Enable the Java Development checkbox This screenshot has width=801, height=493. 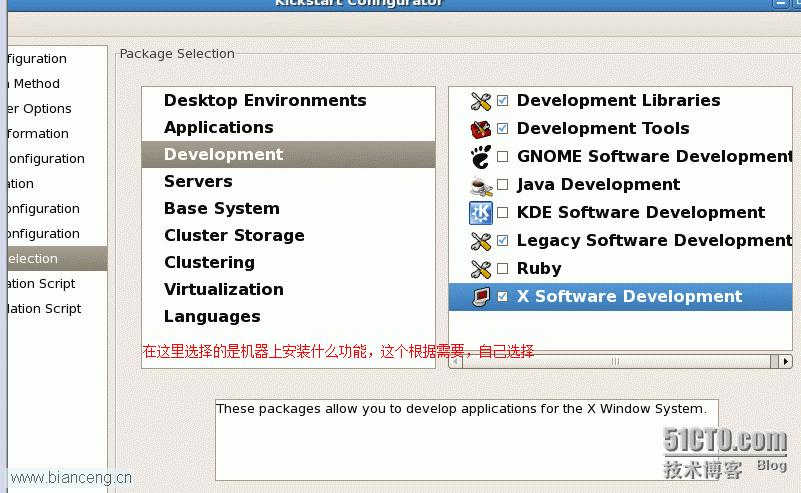(503, 184)
